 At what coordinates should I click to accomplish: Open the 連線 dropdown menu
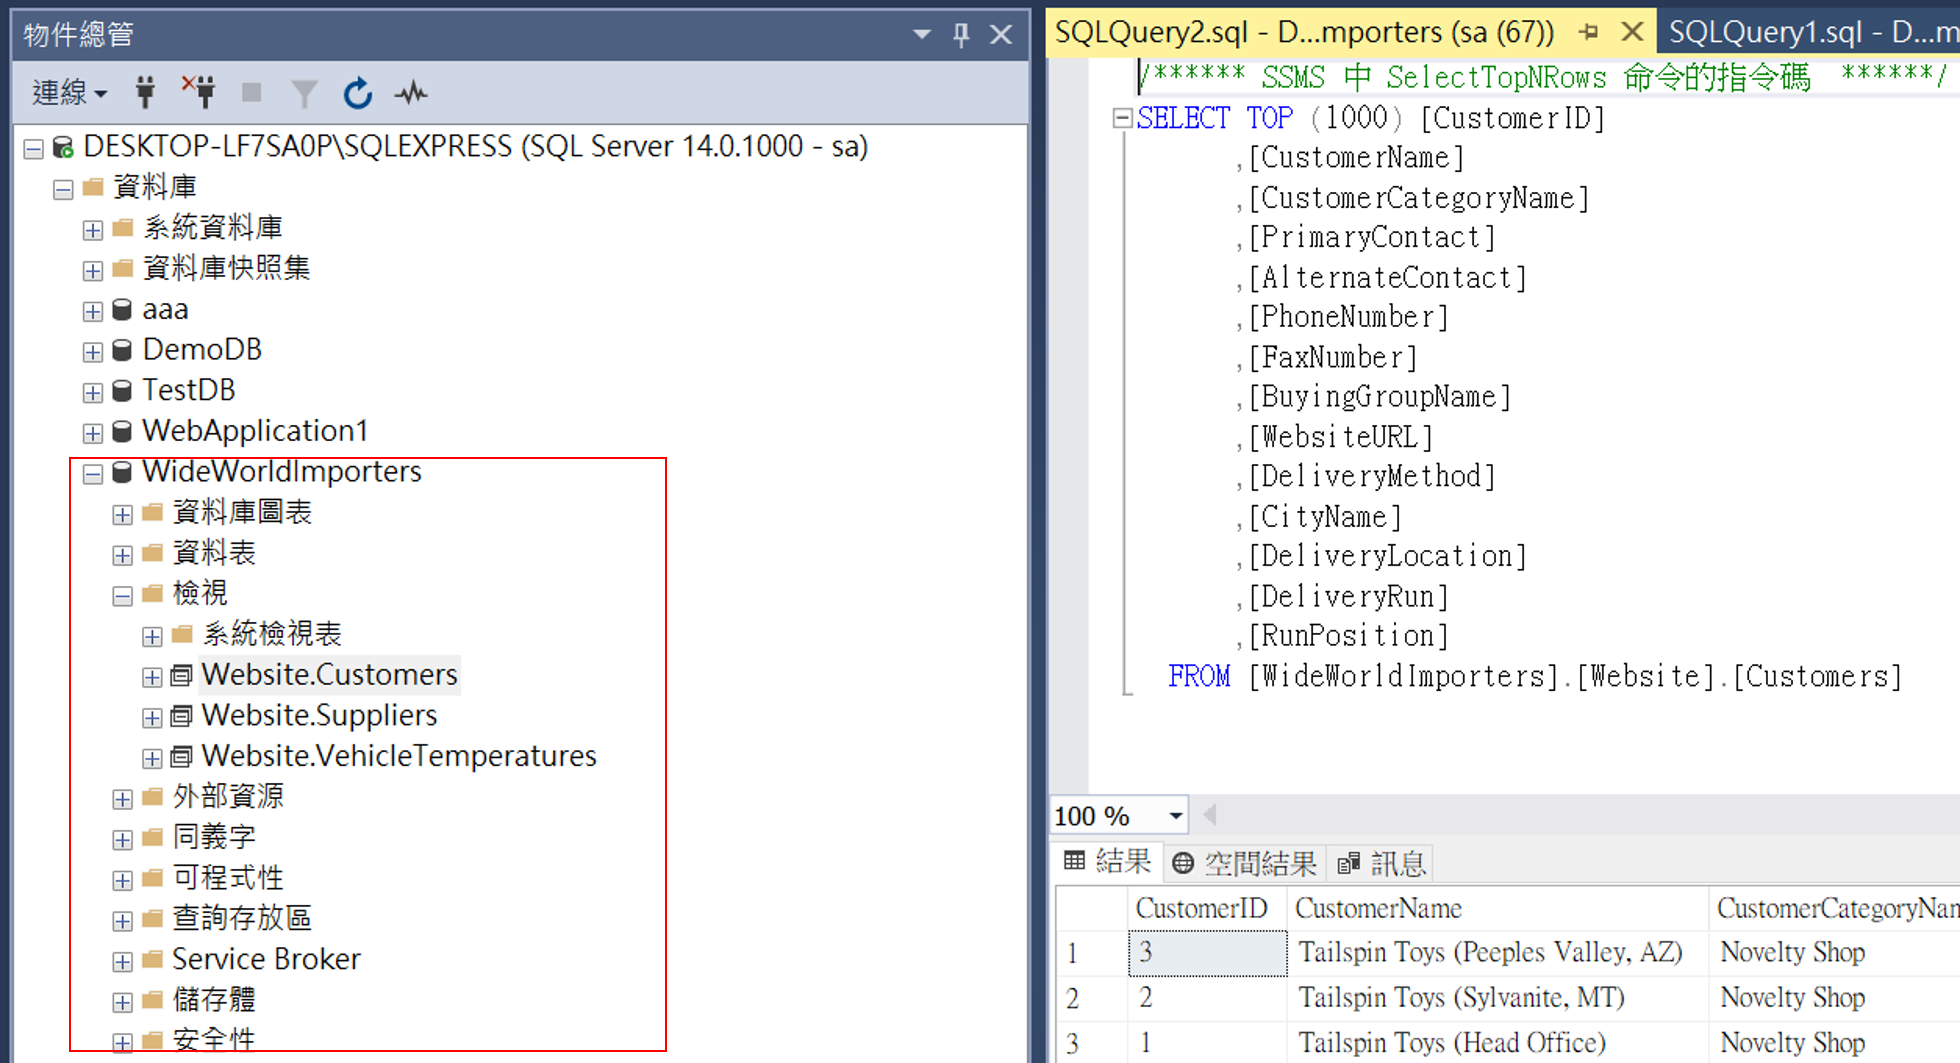[70, 93]
